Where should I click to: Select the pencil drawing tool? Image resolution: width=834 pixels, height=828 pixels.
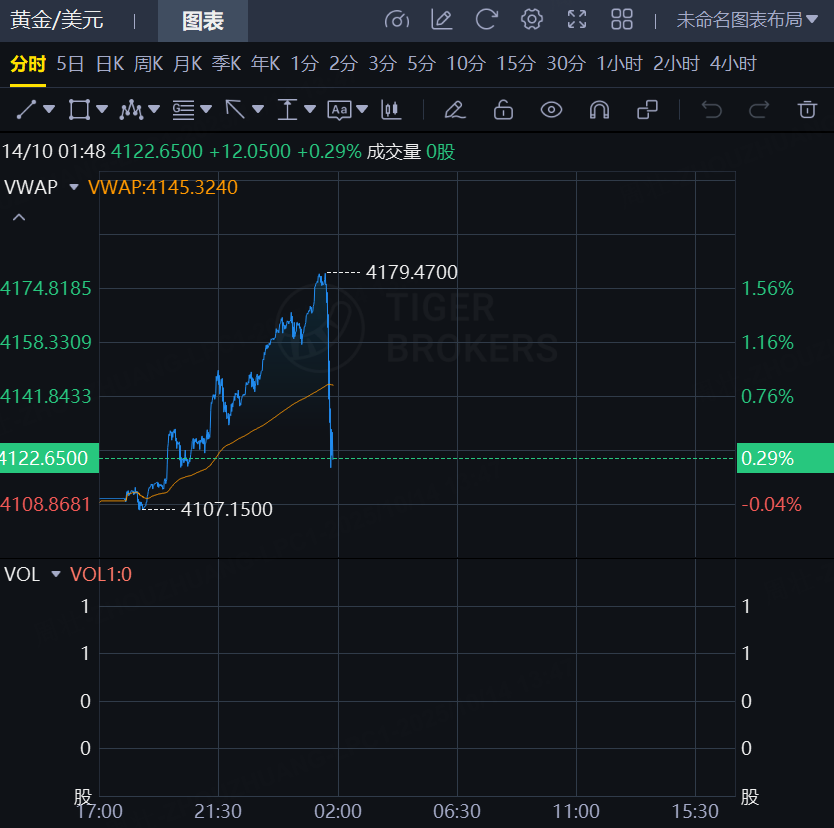click(454, 109)
